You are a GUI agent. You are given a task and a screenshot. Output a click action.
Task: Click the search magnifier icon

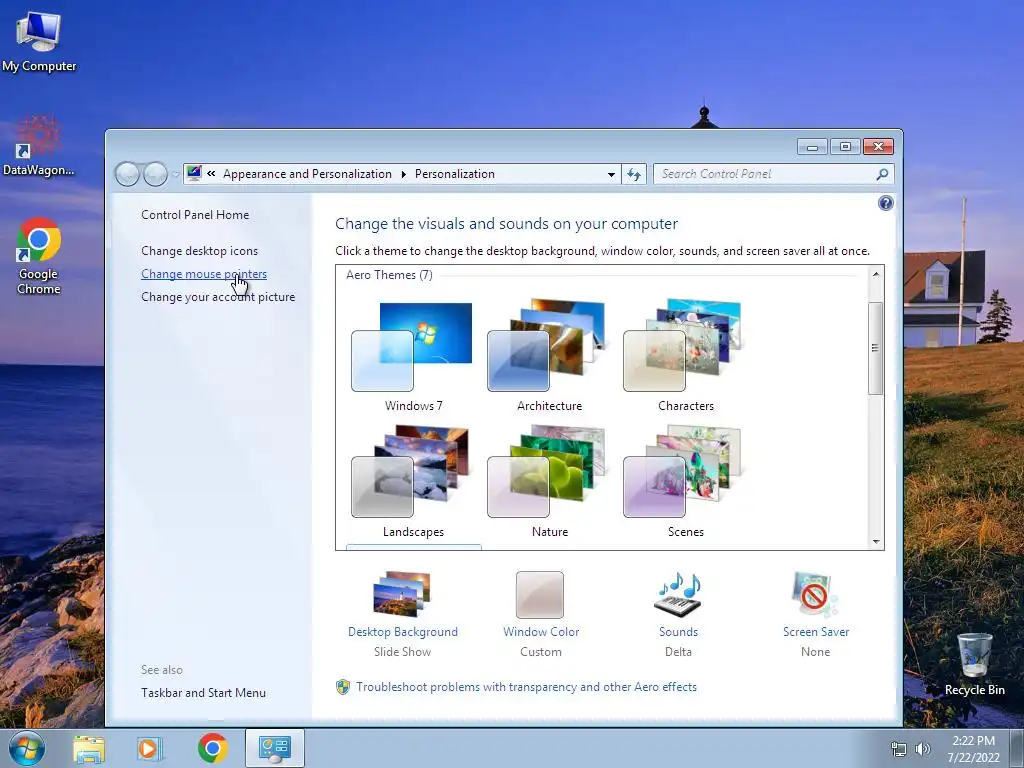pyautogui.click(x=882, y=174)
